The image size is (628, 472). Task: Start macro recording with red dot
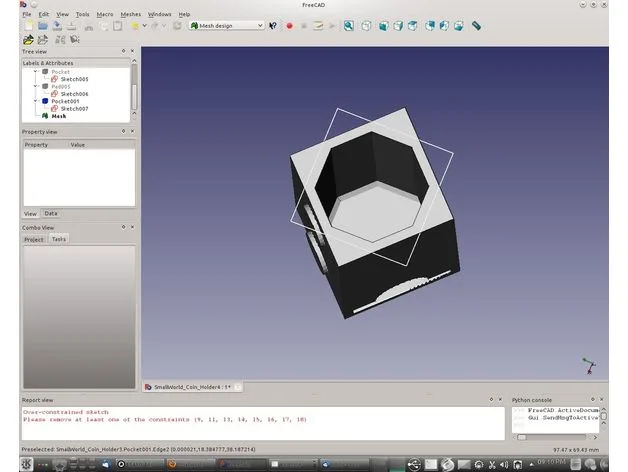pyautogui.click(x=289, y=26)
